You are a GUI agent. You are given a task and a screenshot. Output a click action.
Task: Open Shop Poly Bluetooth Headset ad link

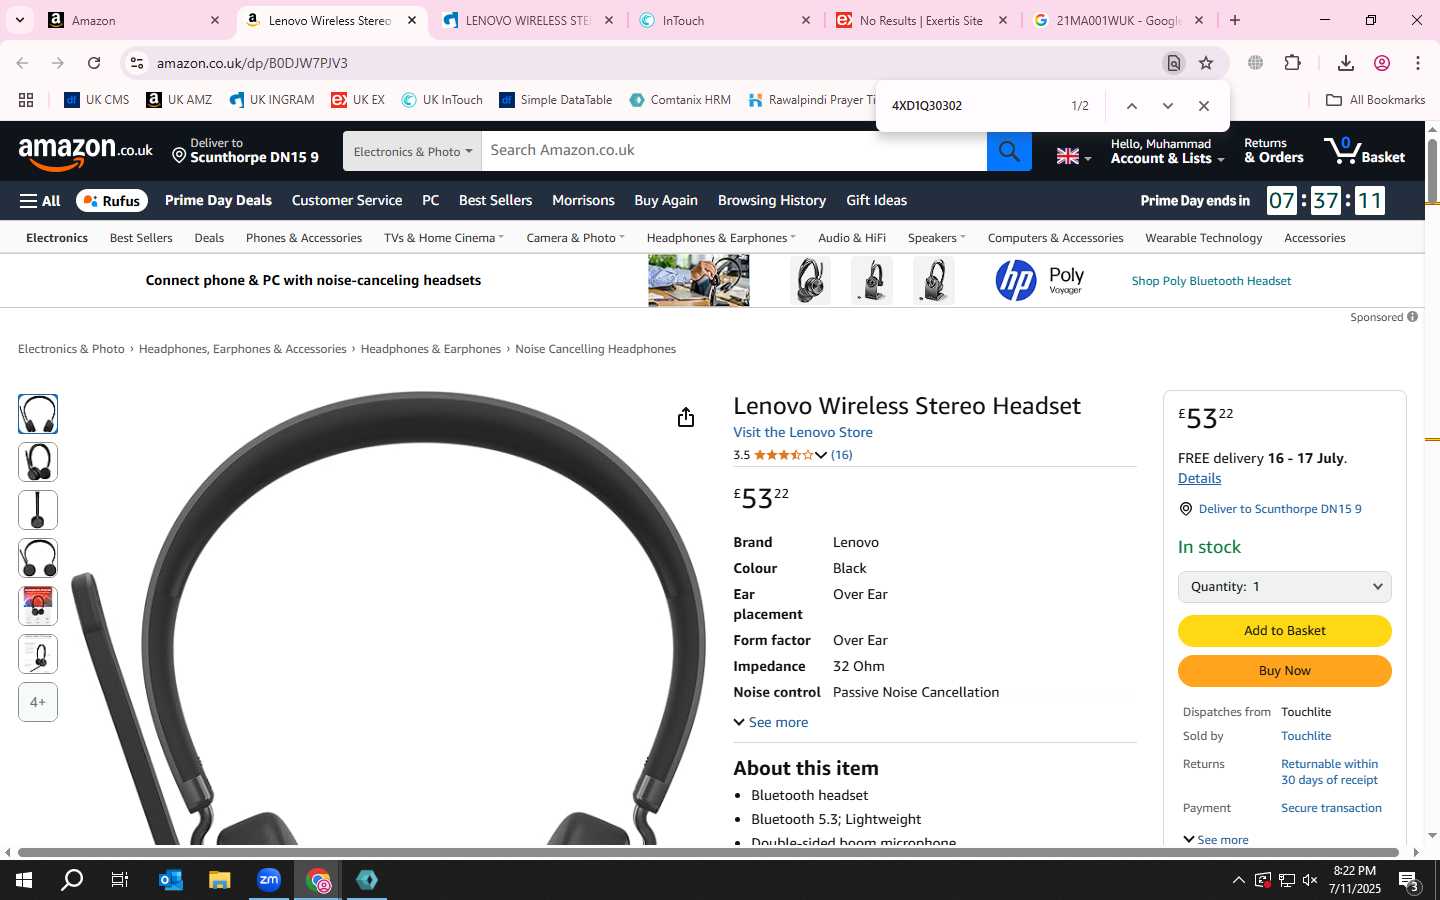(x=1211, y=281)
